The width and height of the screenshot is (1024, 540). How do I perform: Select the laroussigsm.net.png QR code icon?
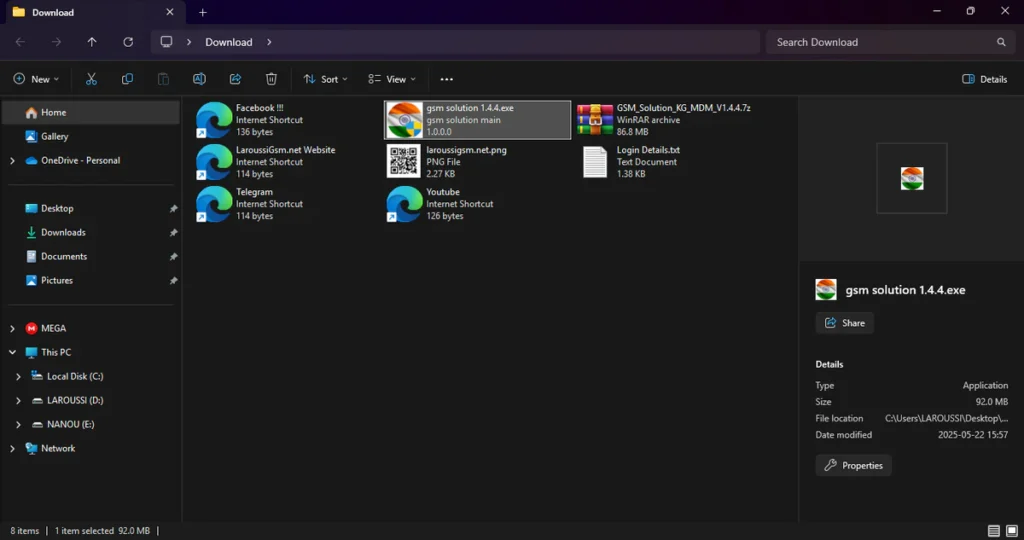pos(404,161)
